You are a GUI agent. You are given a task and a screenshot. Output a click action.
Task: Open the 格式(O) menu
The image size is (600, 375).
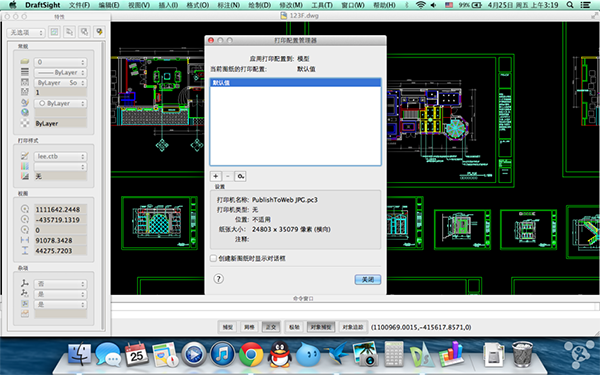(197, 5)
